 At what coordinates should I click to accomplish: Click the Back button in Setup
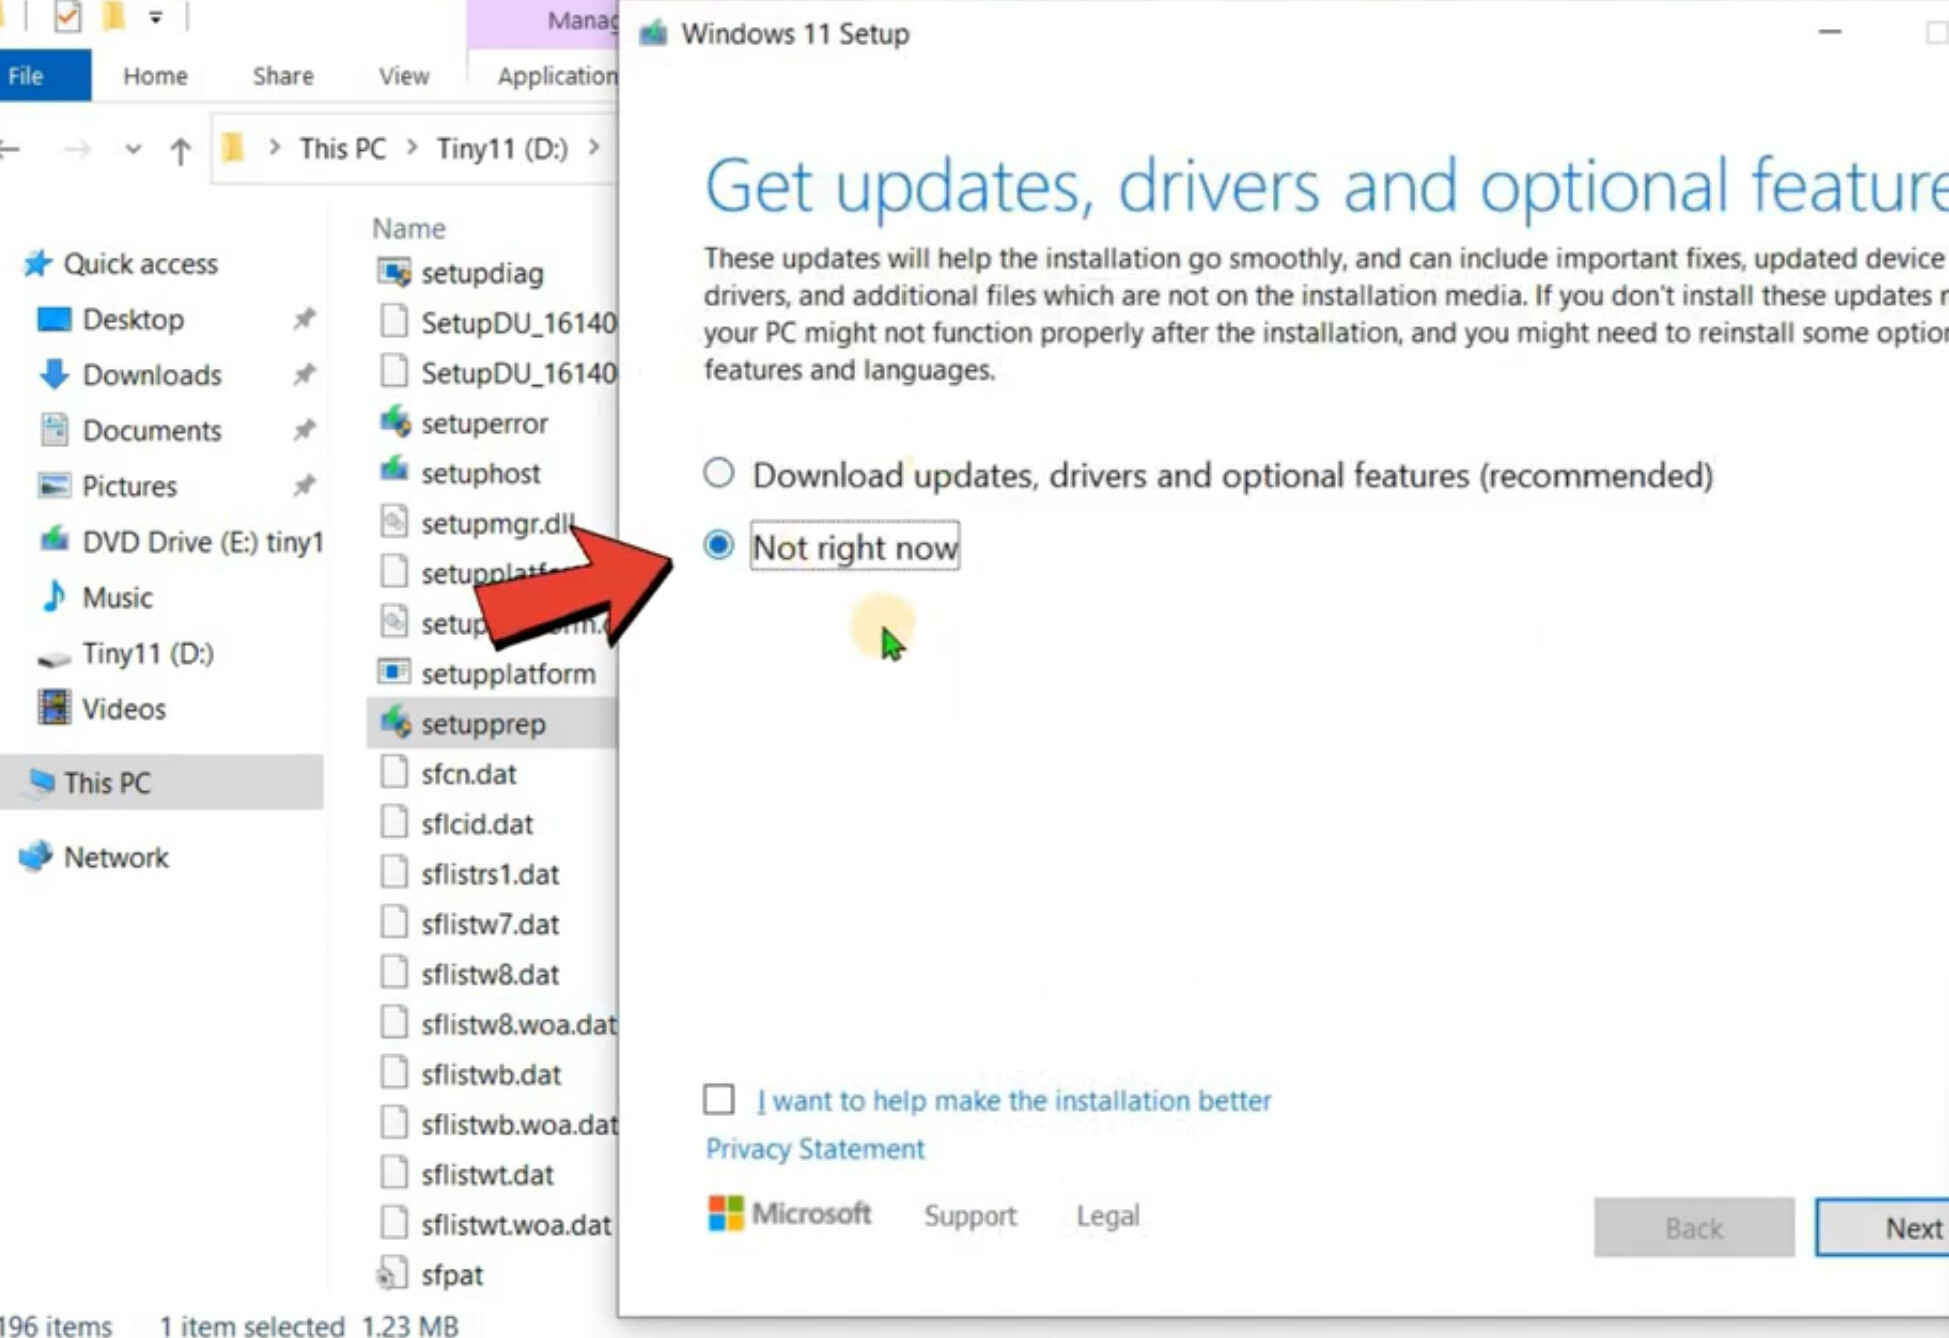[x=1693, y=1227]
